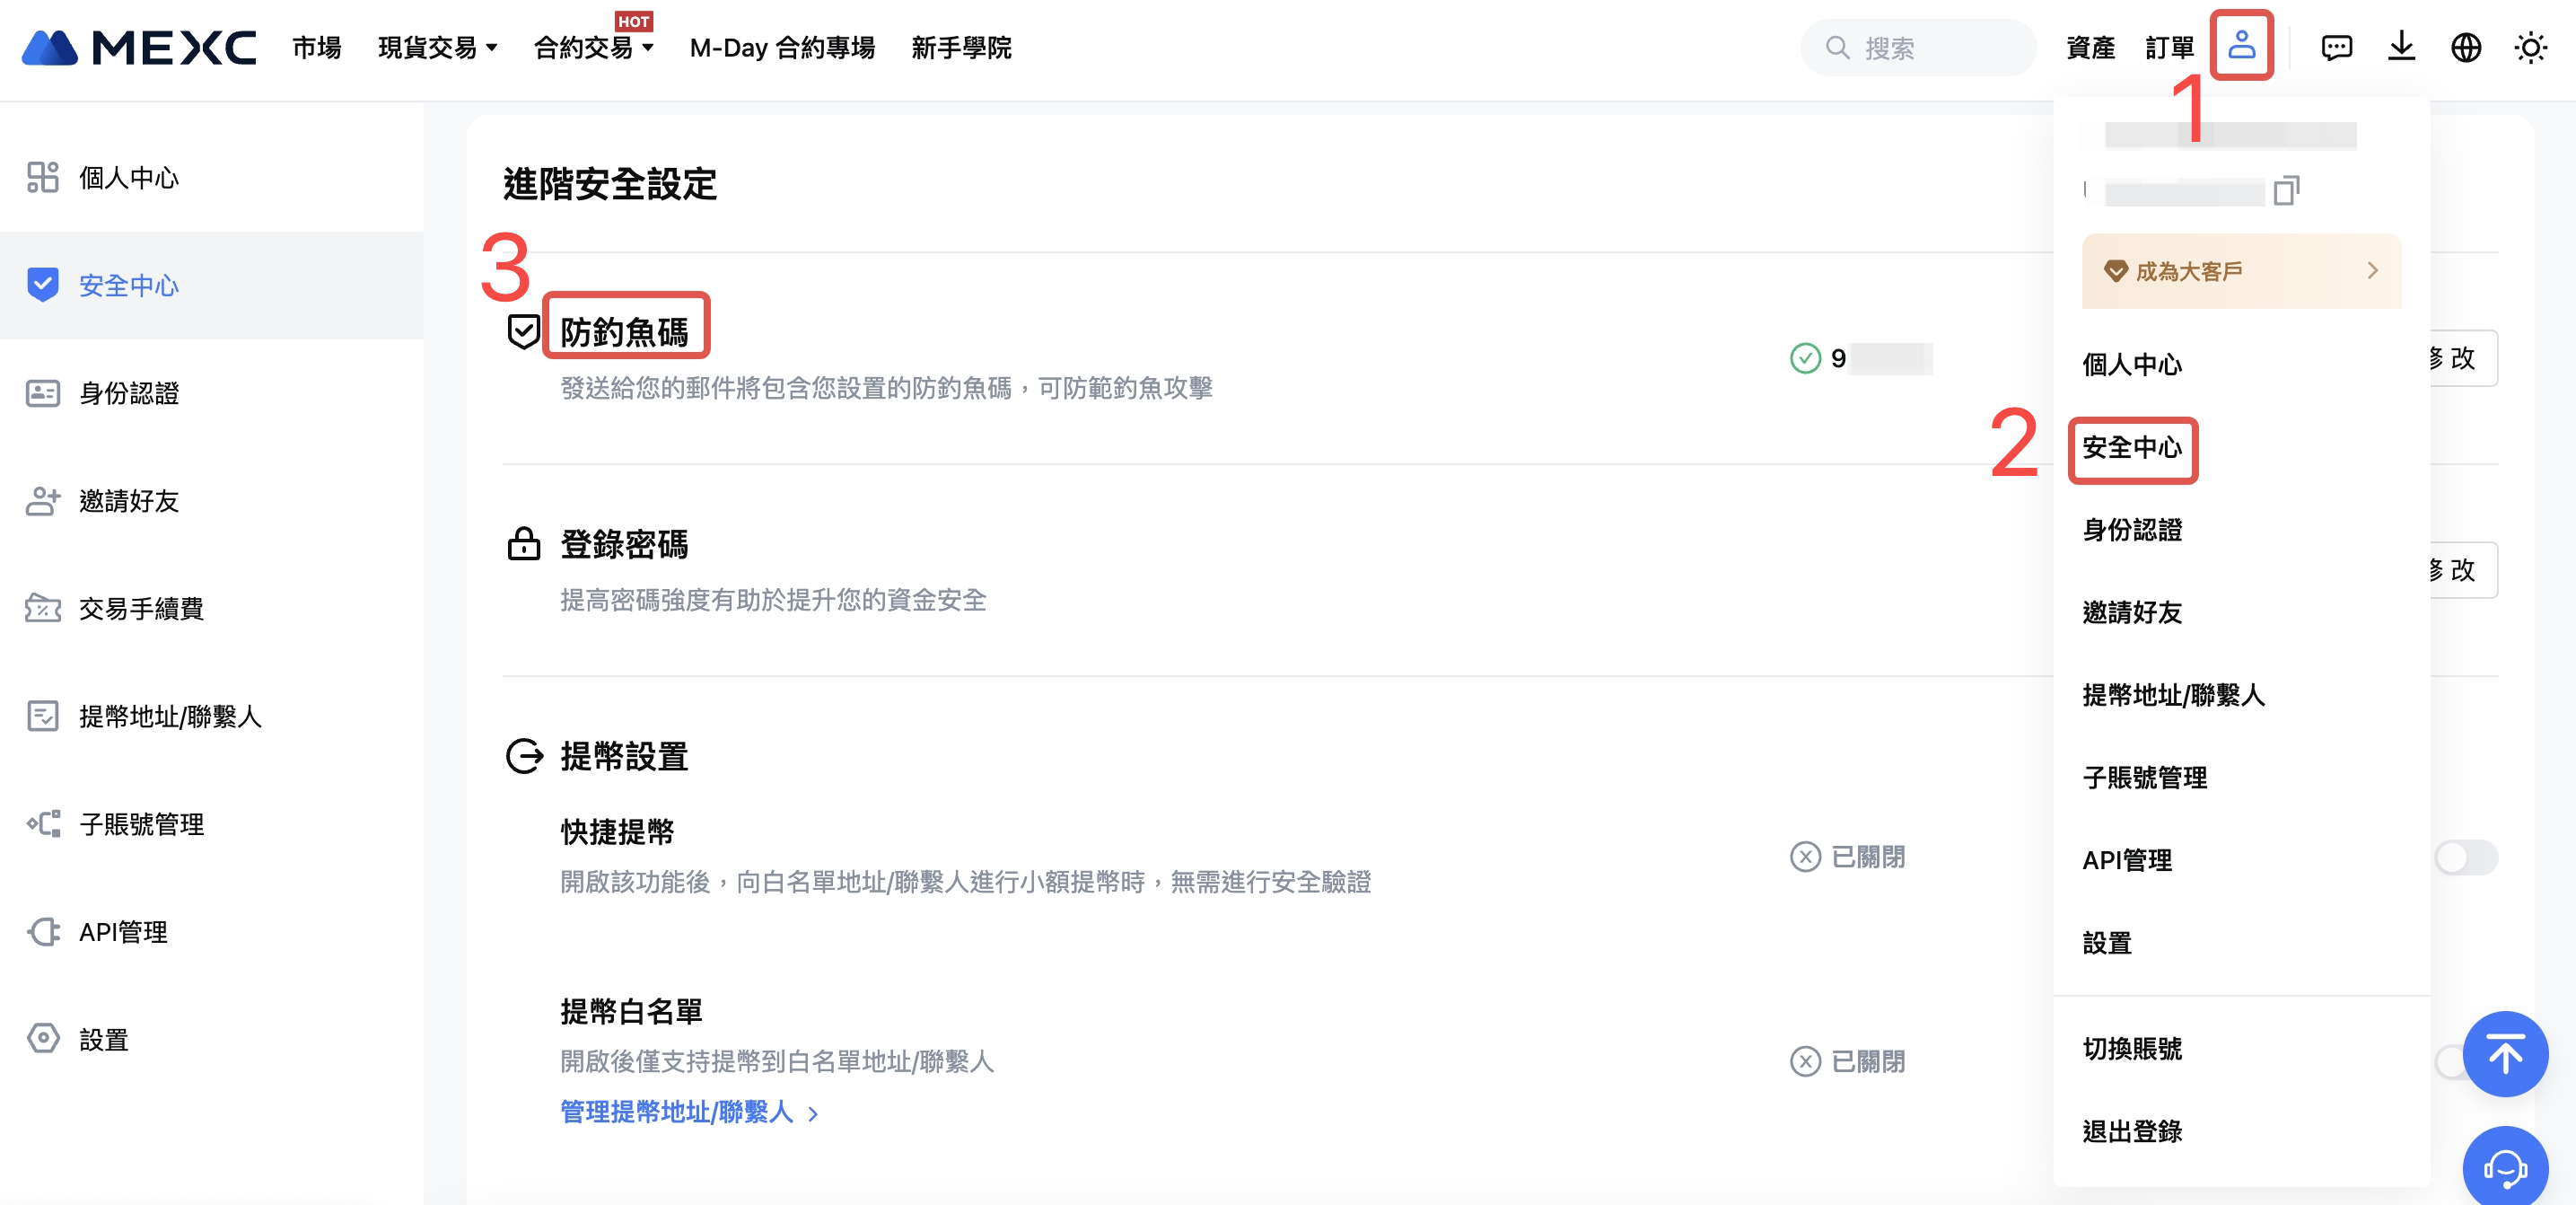Click the sidebar 提幣地址/聯繫人 icon

[43, 716]
